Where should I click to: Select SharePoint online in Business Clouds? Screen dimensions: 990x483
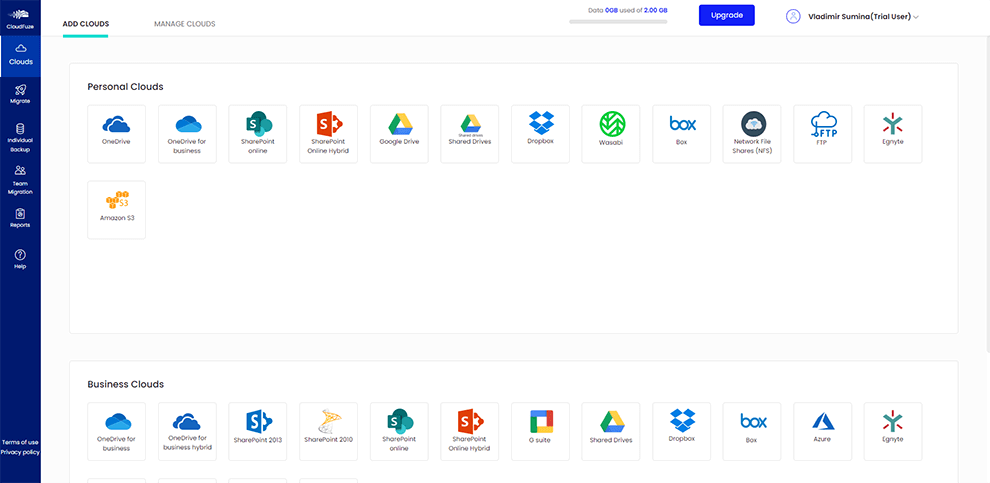399,431
